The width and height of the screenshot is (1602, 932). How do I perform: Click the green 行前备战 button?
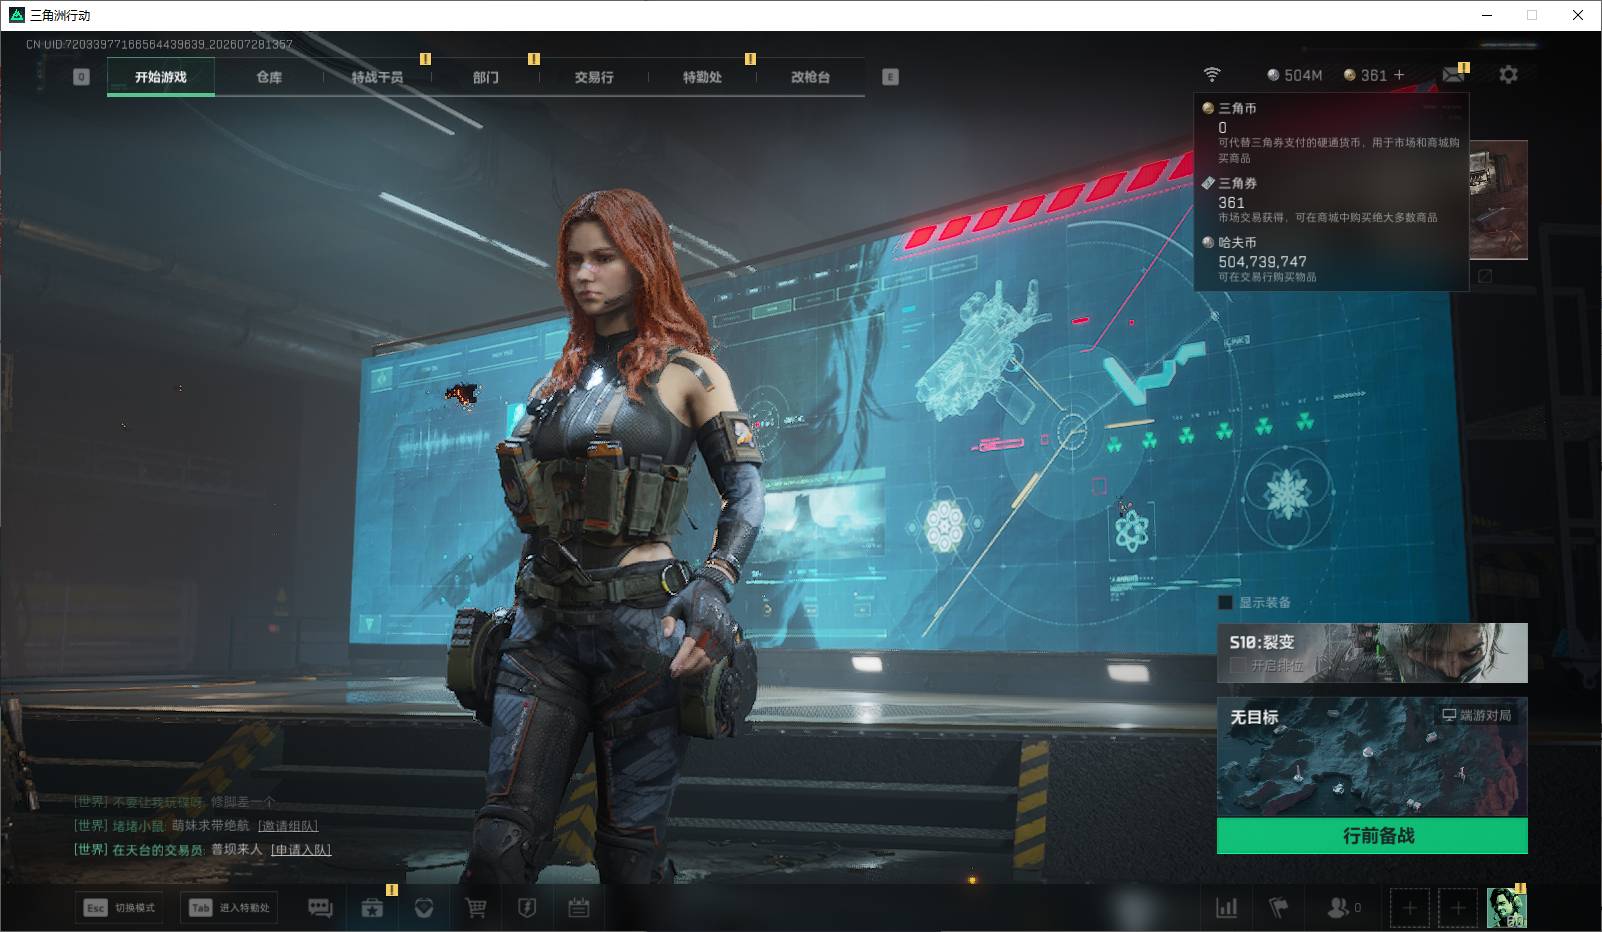(x=1372, y=836)
